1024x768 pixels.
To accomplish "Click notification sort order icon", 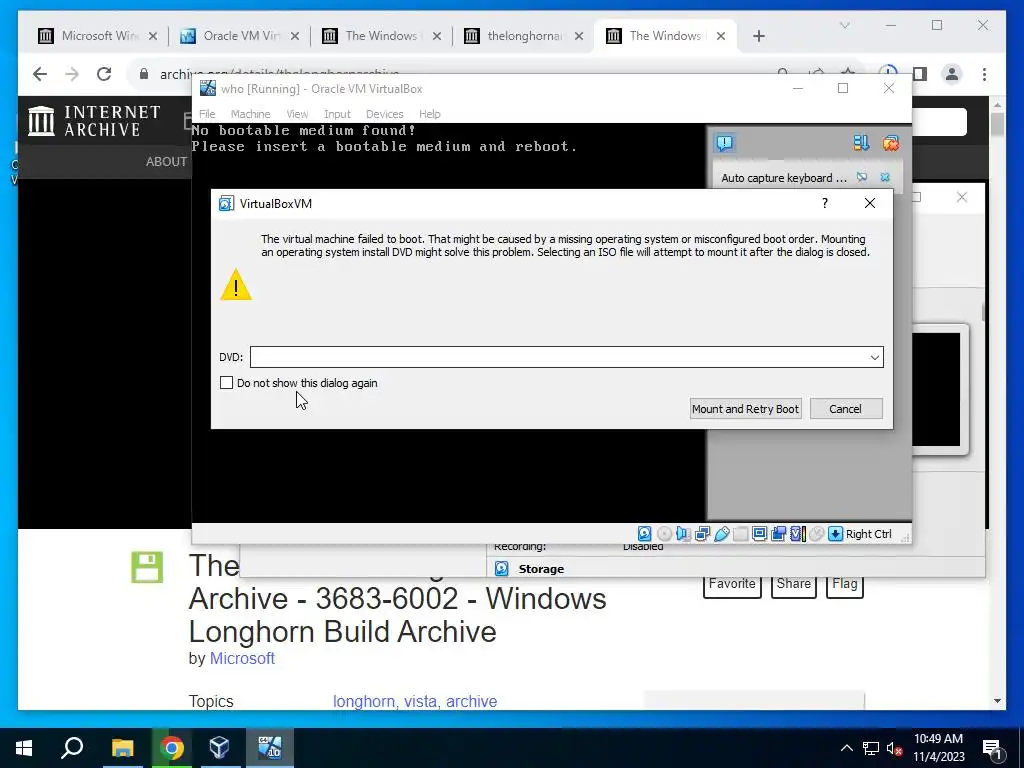I will (861, 143).
